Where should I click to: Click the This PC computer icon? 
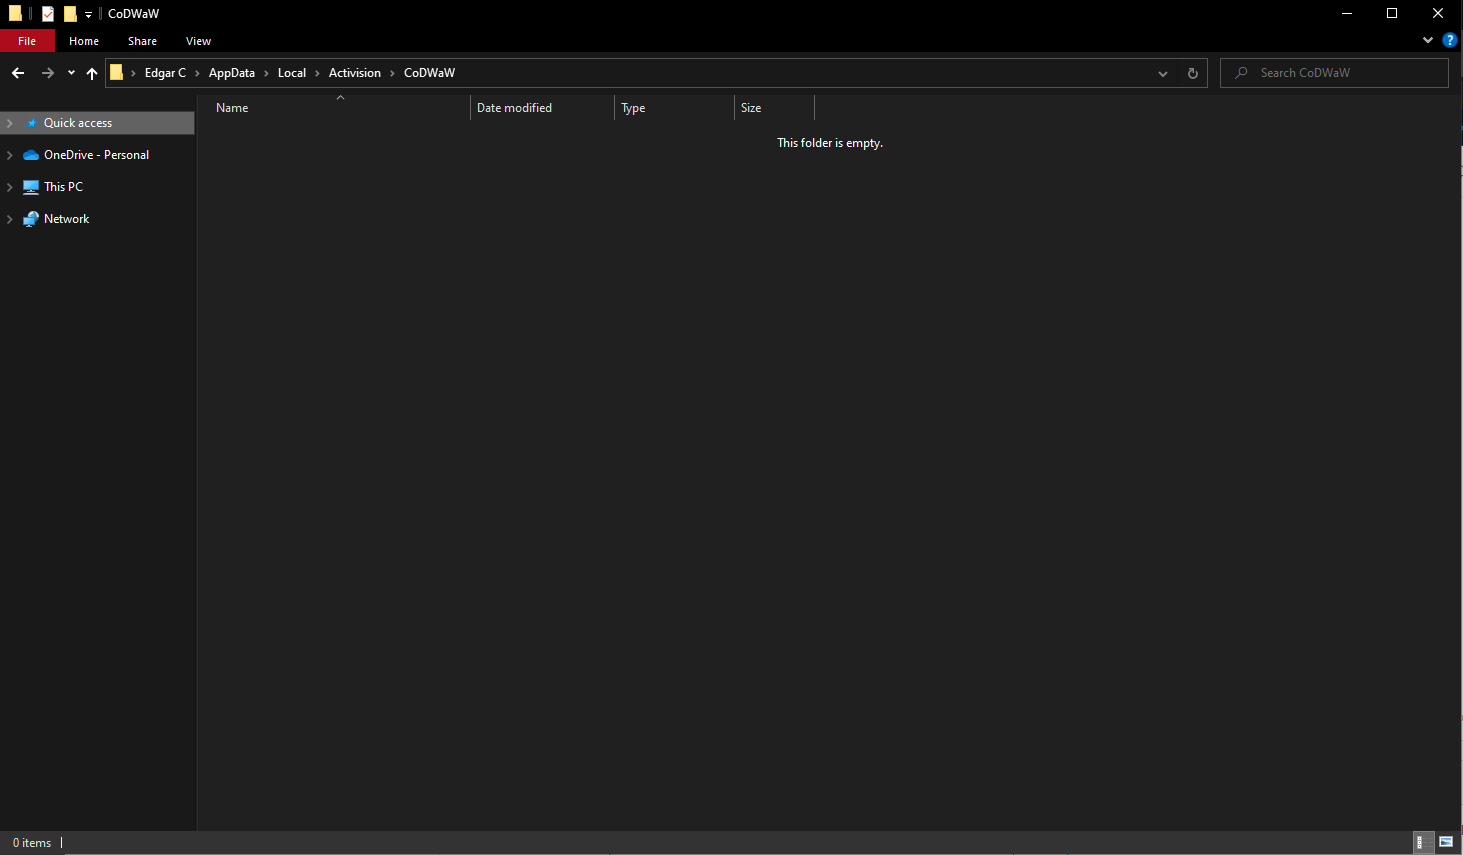pyautogui.click(x=31, y=187)
